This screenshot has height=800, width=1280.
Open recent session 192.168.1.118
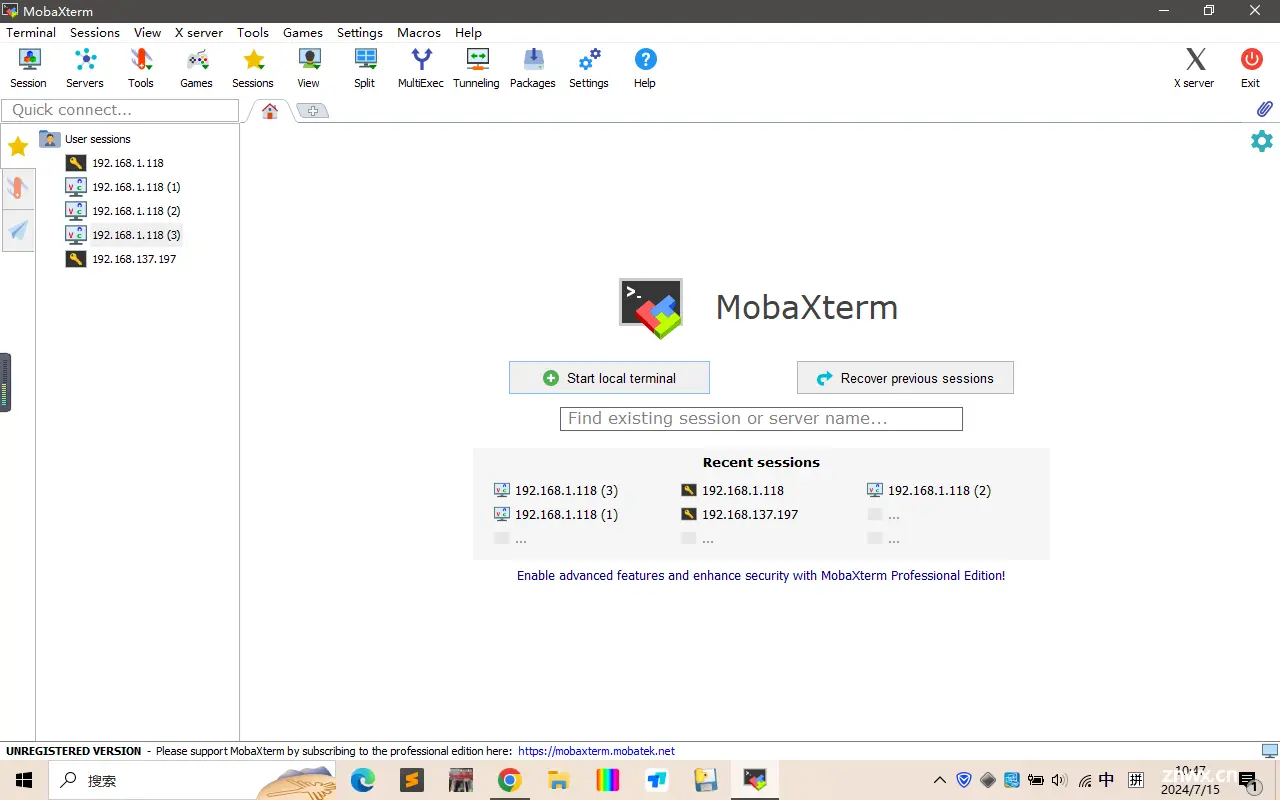click(733, 491)
